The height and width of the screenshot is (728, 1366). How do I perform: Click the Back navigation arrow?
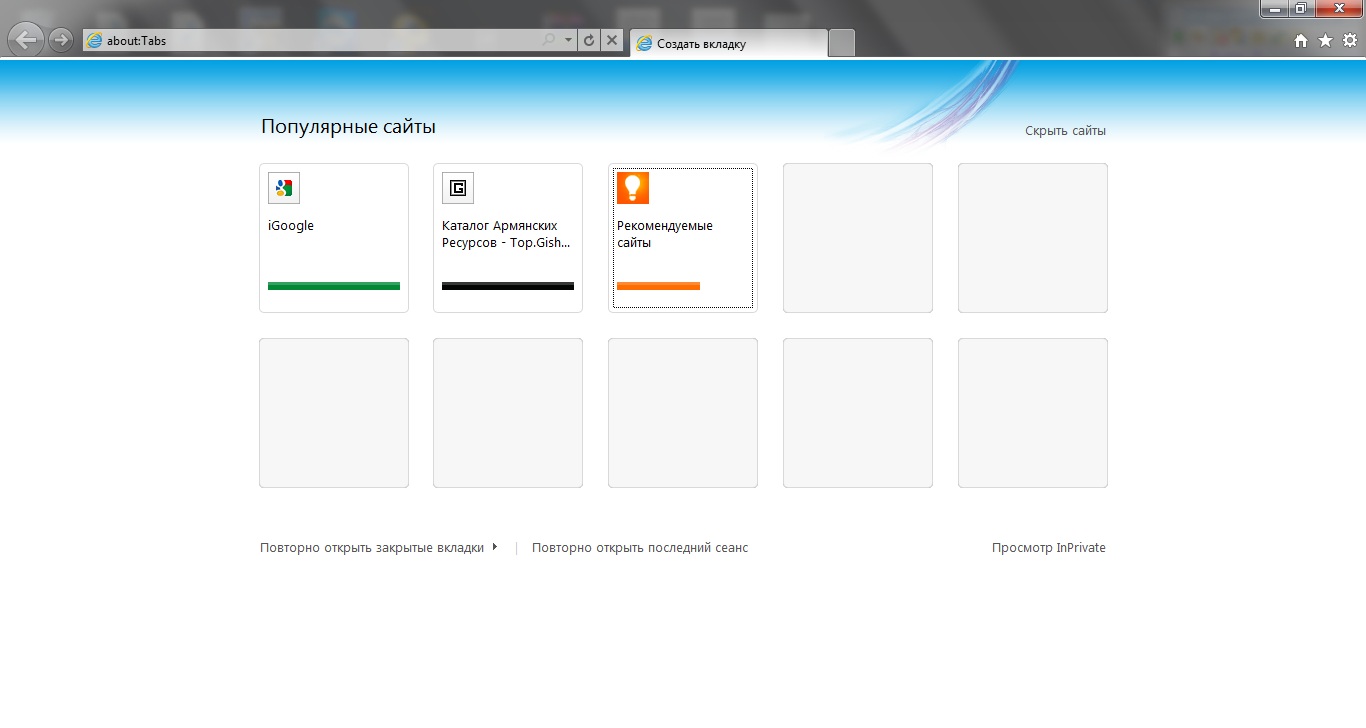click(x=27, y=40)
